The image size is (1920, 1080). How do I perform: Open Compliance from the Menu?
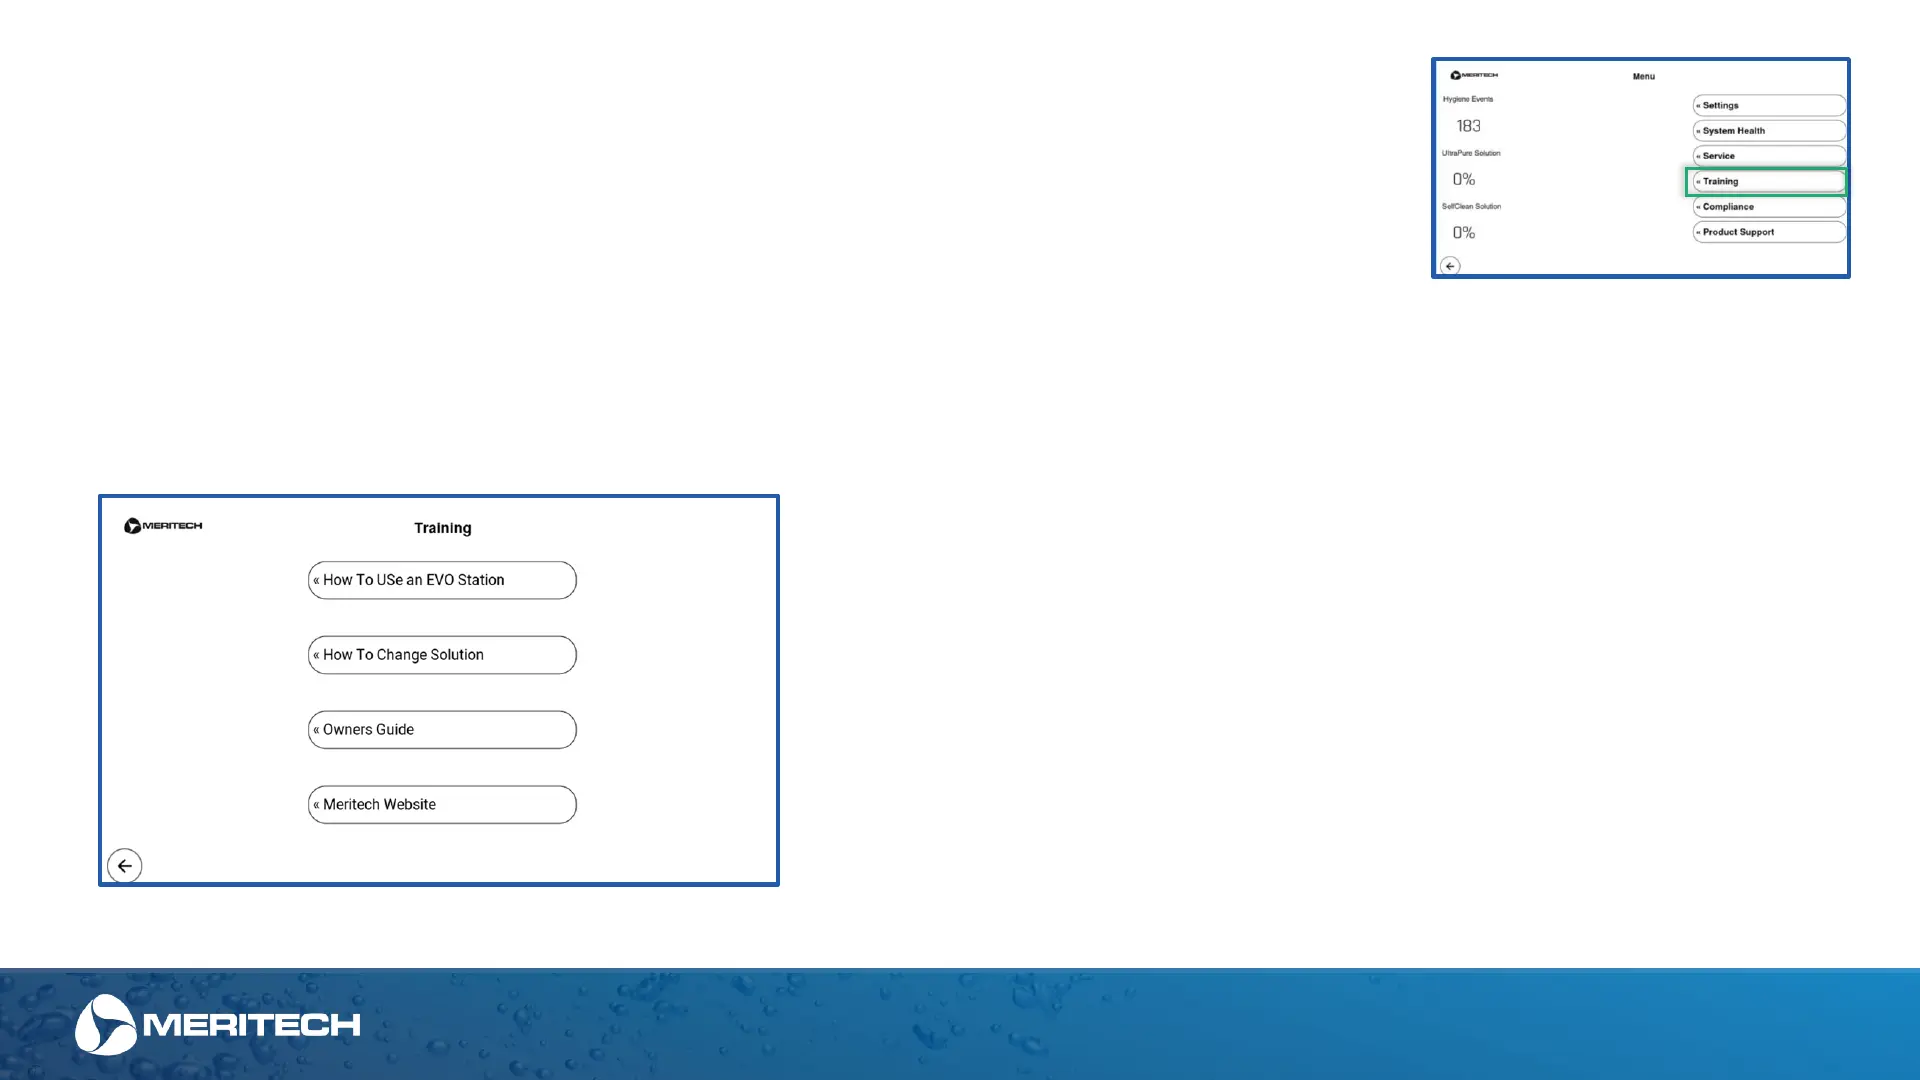(1768, 207)
